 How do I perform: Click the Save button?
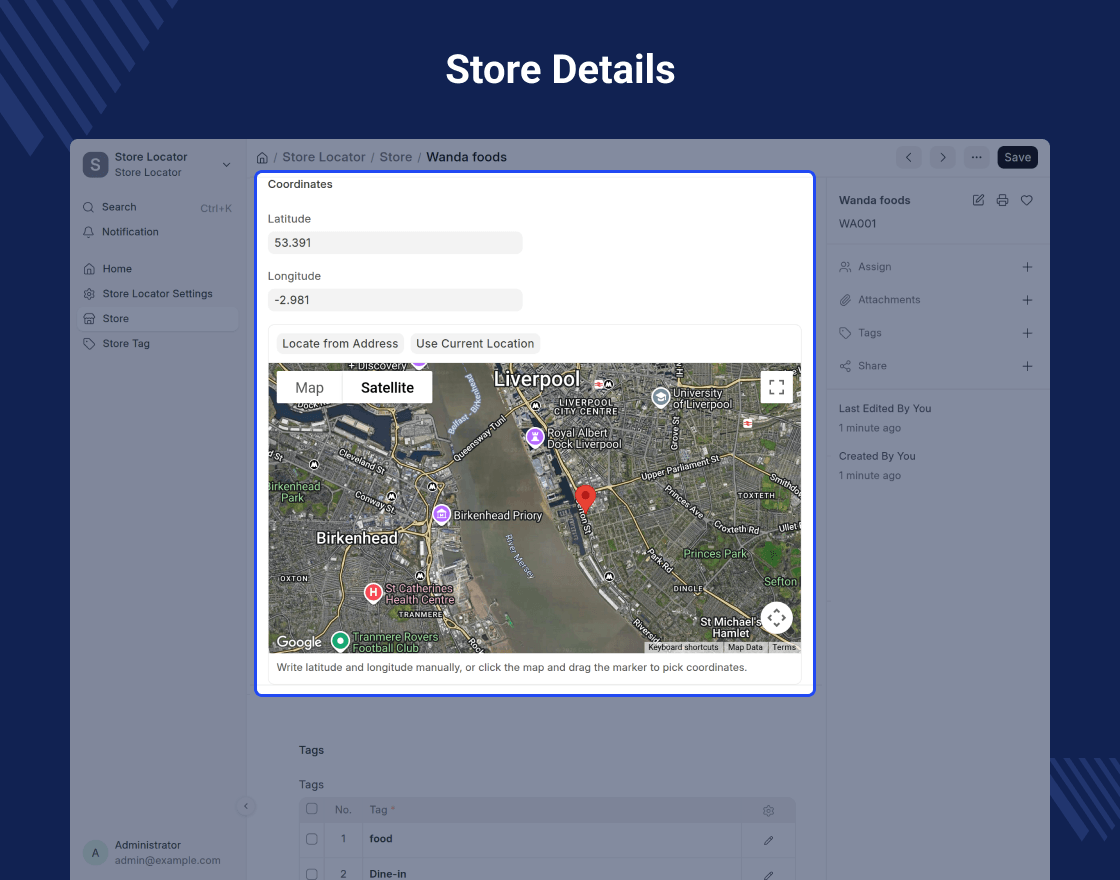click(x=1017, y=157)
